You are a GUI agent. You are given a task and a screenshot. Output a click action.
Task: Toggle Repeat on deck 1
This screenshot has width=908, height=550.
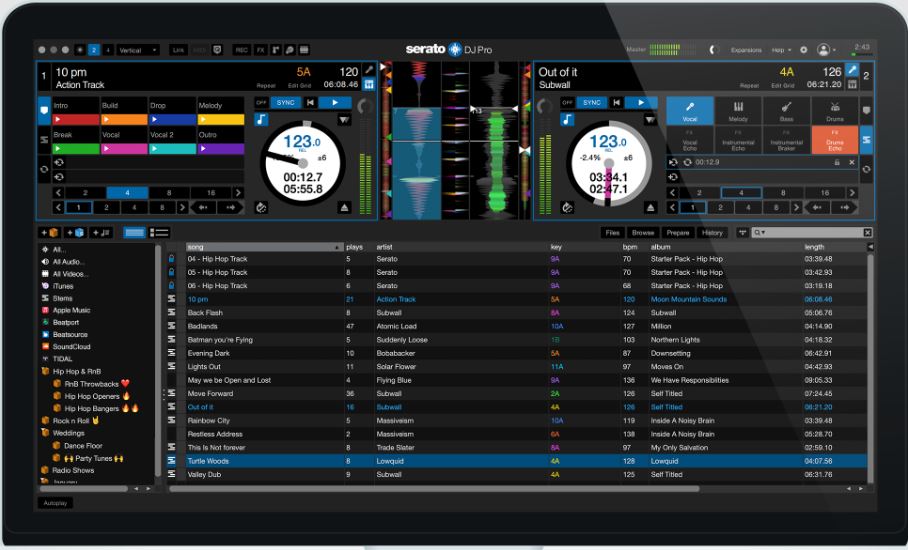[266, 86]
